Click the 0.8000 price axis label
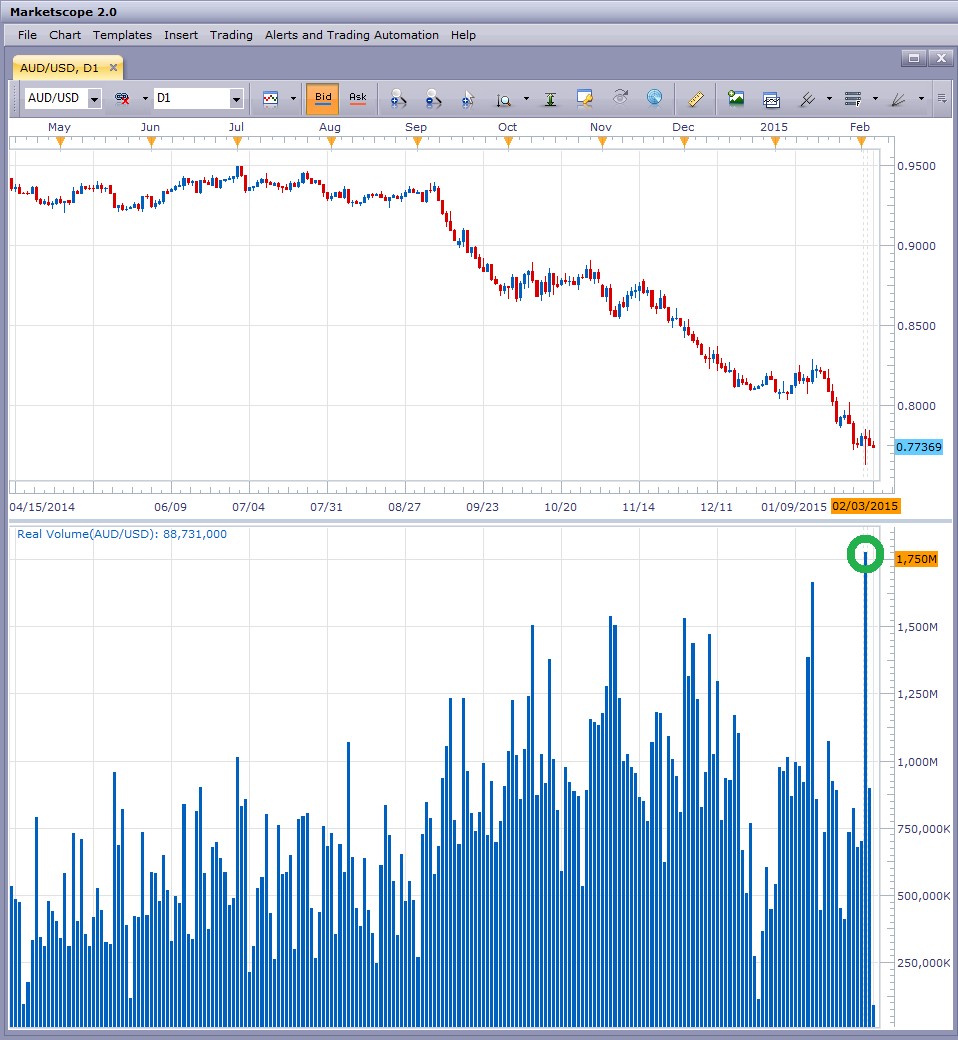 tap(916, 406)
